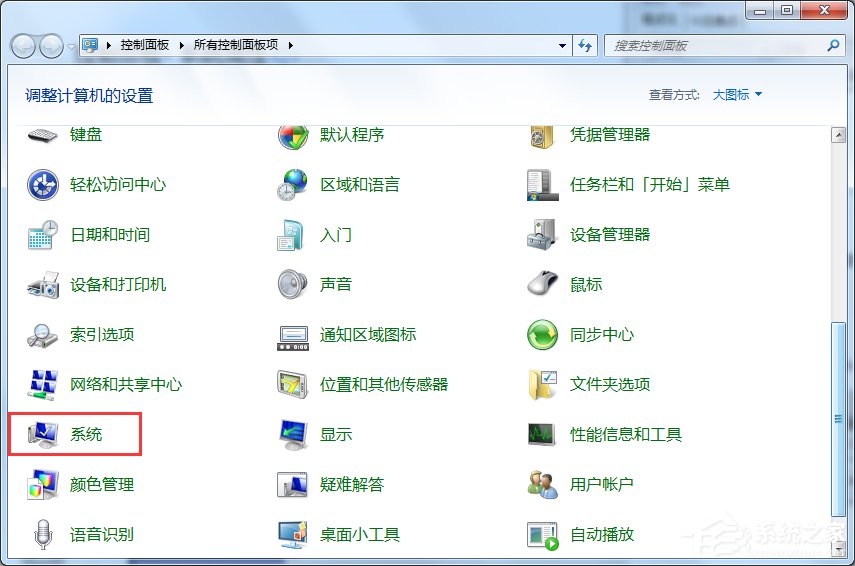This screenshot has width=855, height=566.
Task: Click the 网络和共享中心 icon
Action: pos(43,385)
